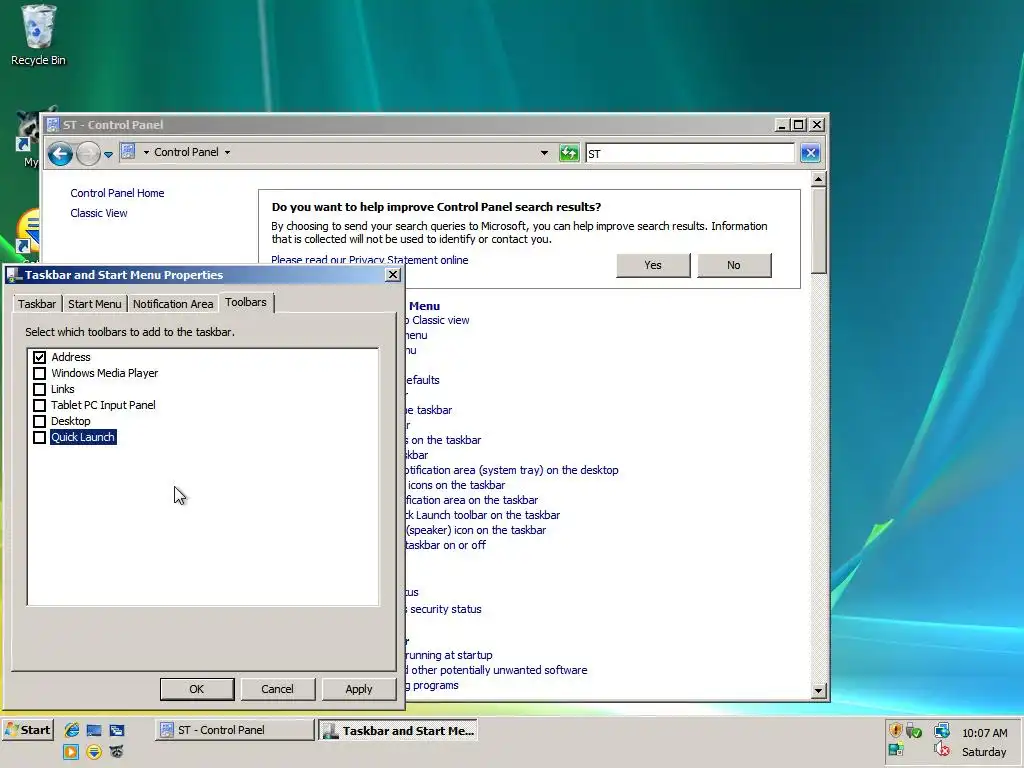Launch Internet Explorer from Quick Launch
Viewport: 1024px width, 768px height.
pyautogui.click(x=72, y=730)
